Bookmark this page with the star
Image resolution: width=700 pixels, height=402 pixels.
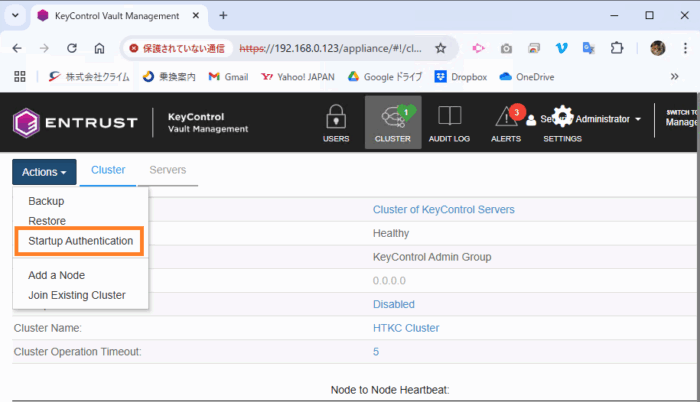click(x=441, y=48)
